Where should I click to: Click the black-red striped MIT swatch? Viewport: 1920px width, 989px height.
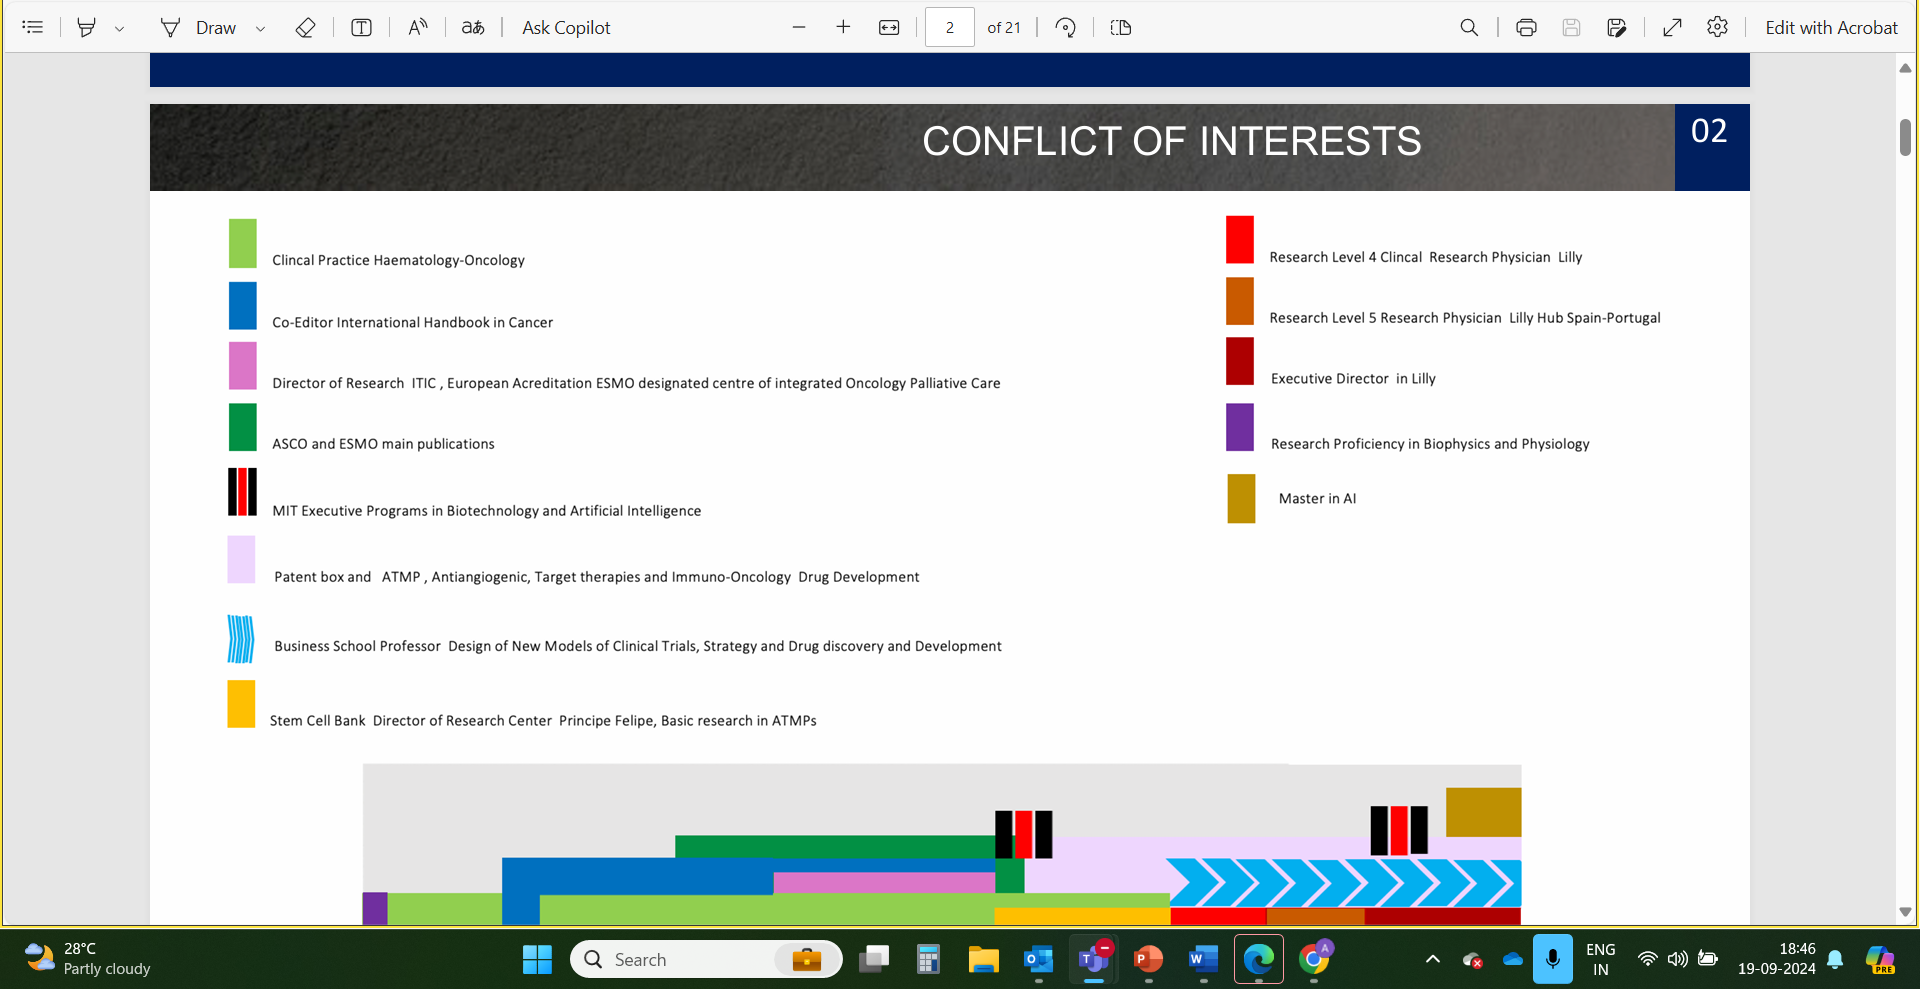(242, 492)
